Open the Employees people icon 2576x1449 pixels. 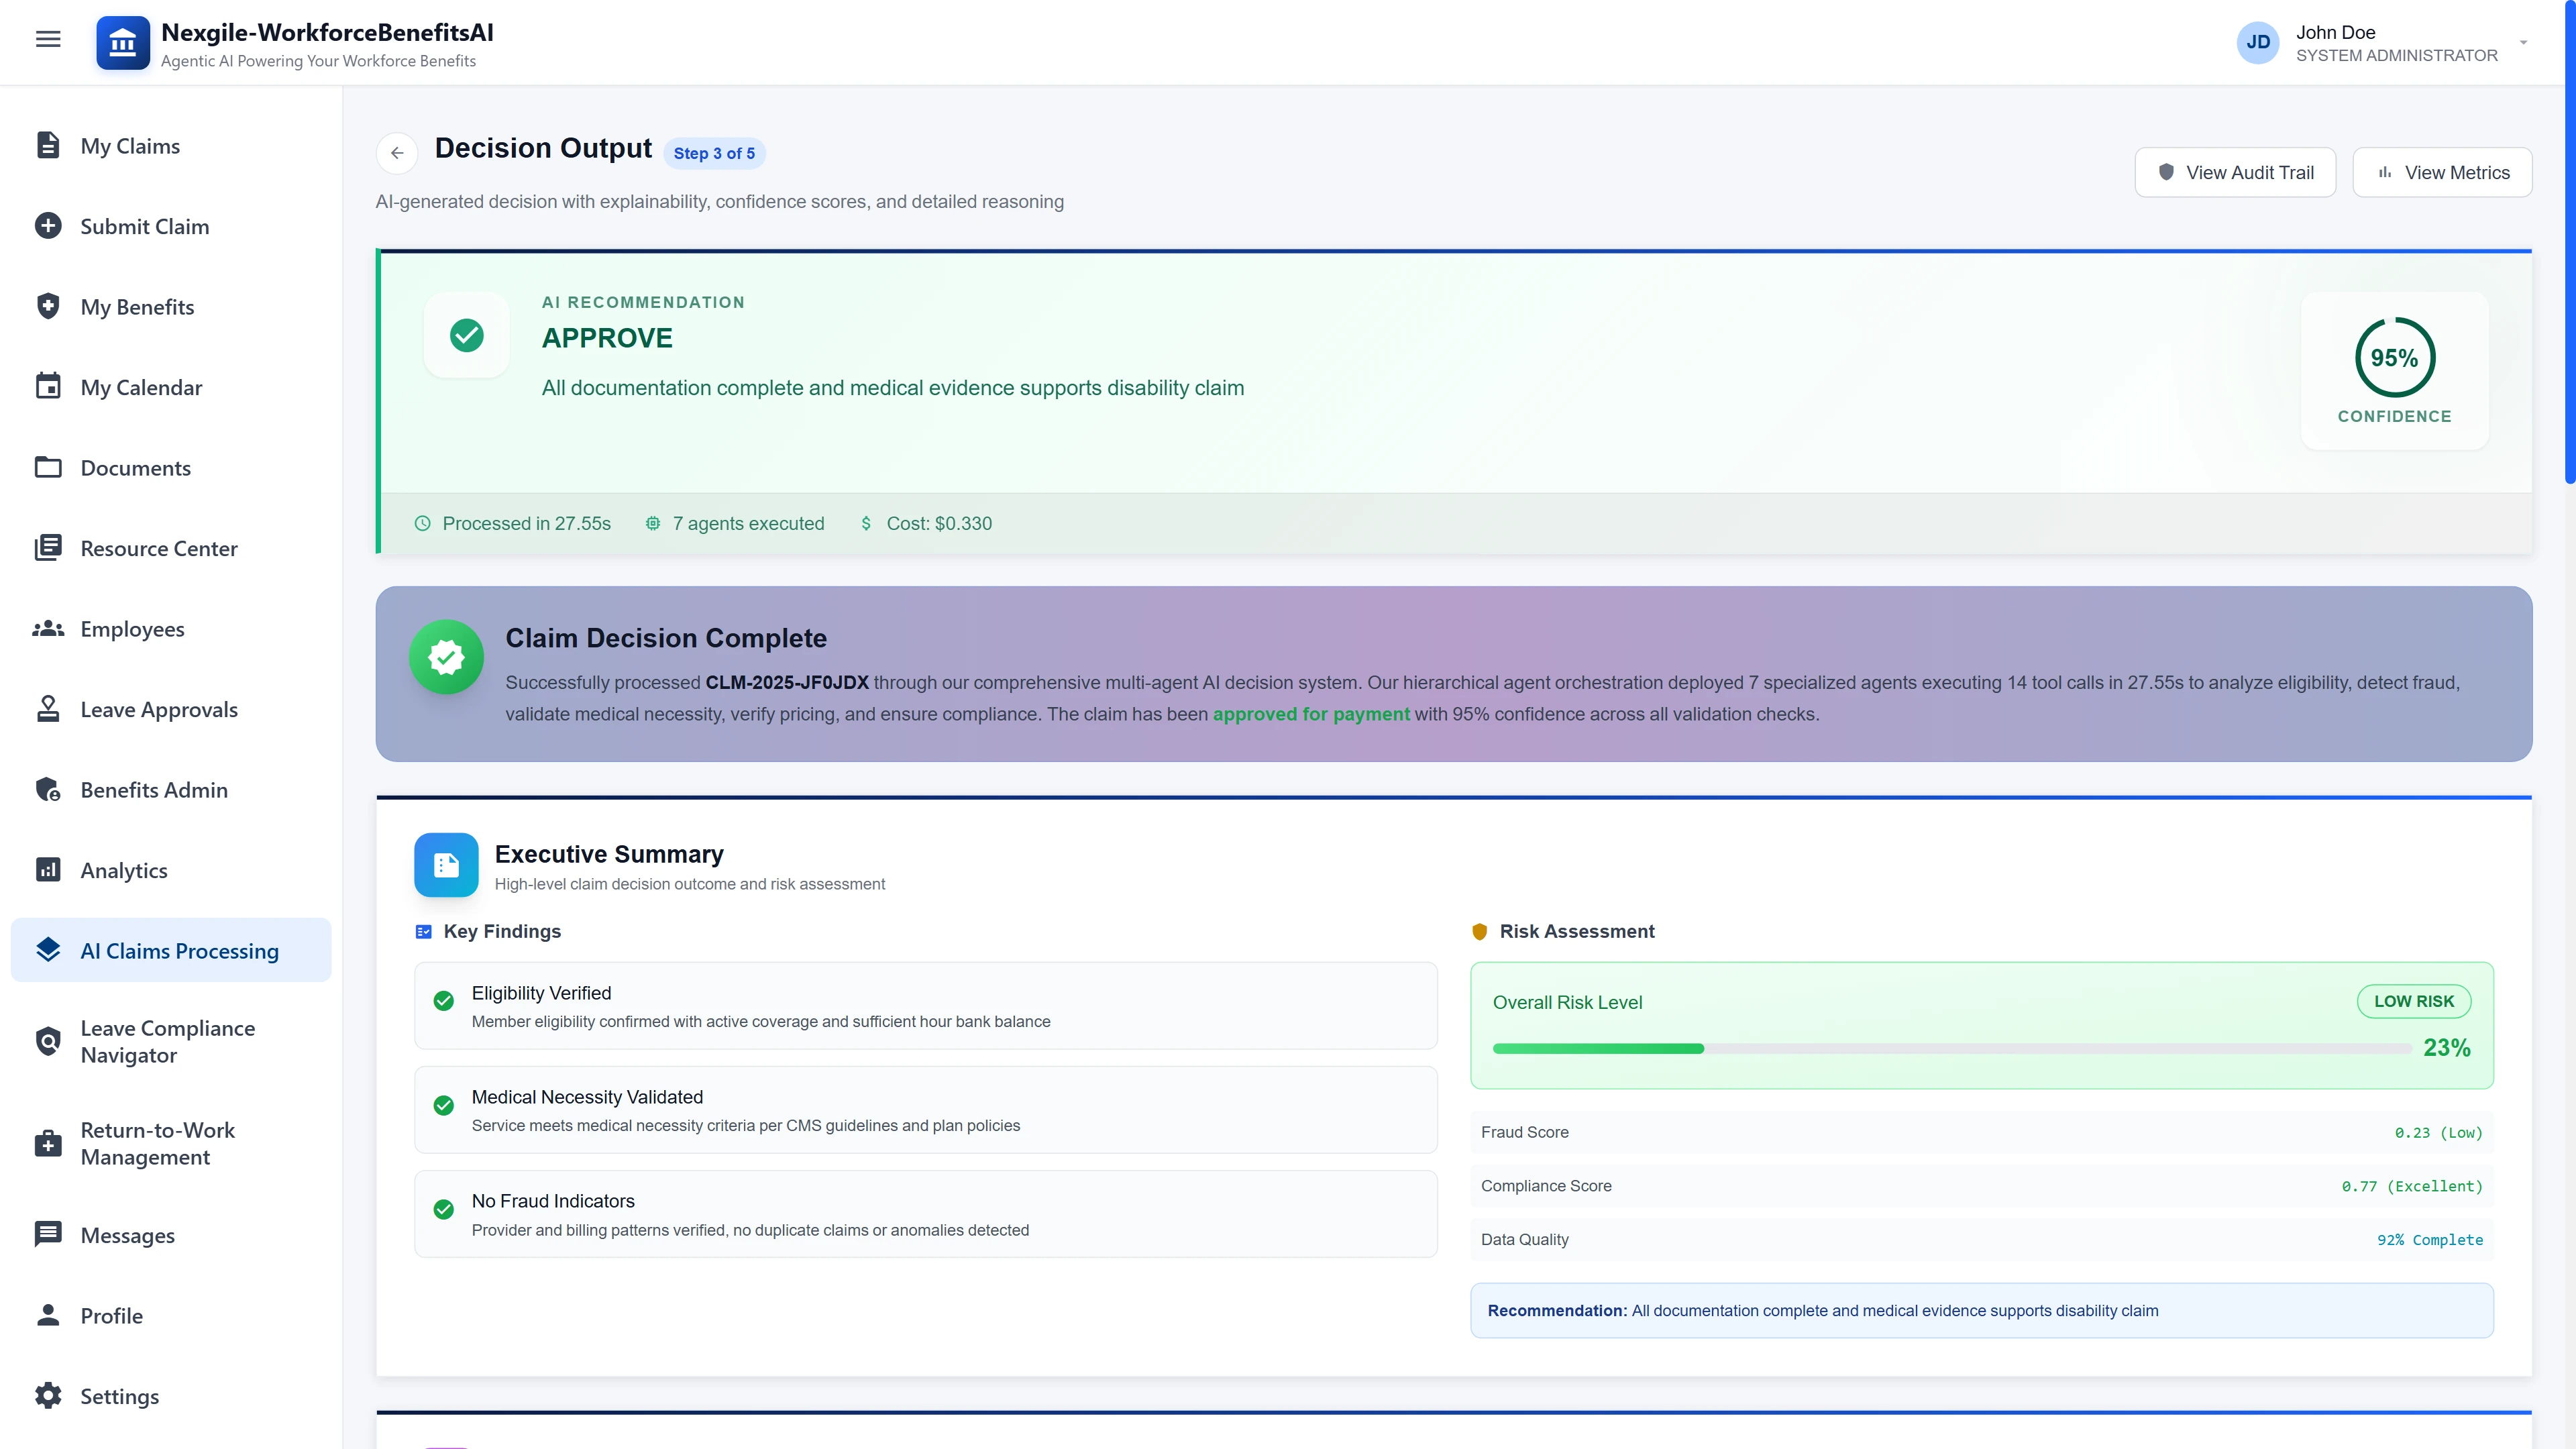coord(48,628)
